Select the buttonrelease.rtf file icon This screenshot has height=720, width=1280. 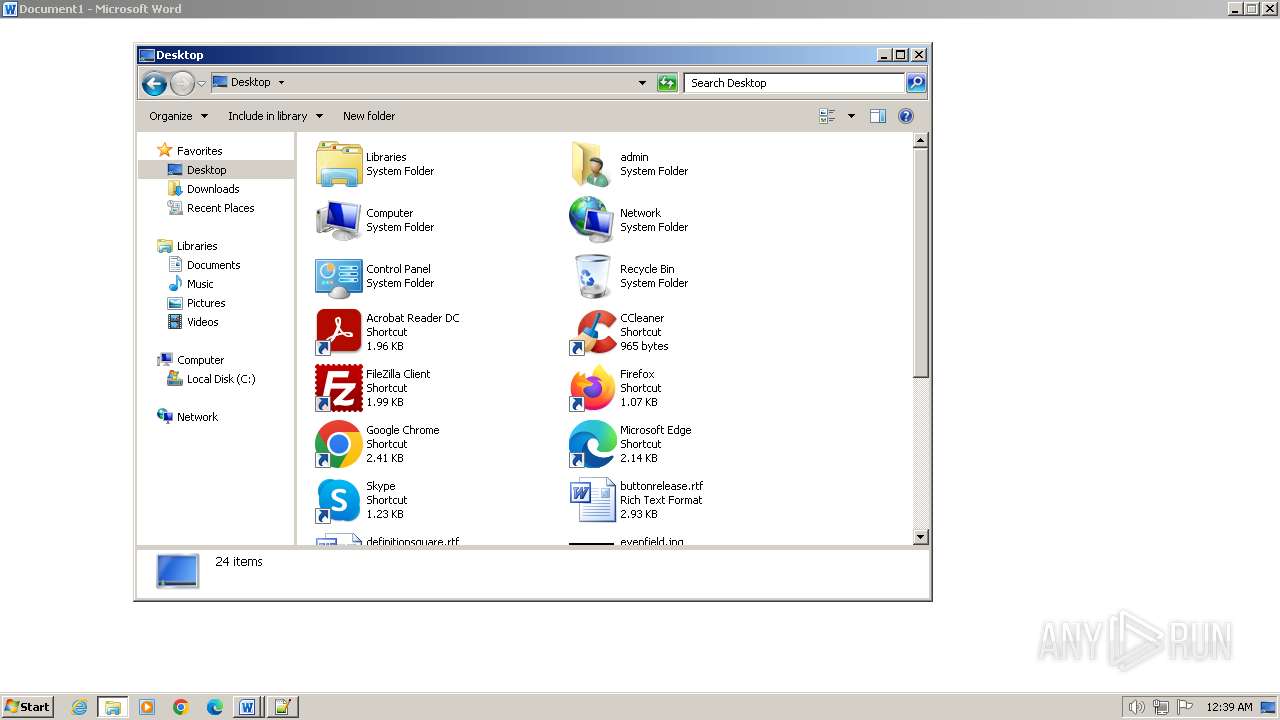coord(592,500)
